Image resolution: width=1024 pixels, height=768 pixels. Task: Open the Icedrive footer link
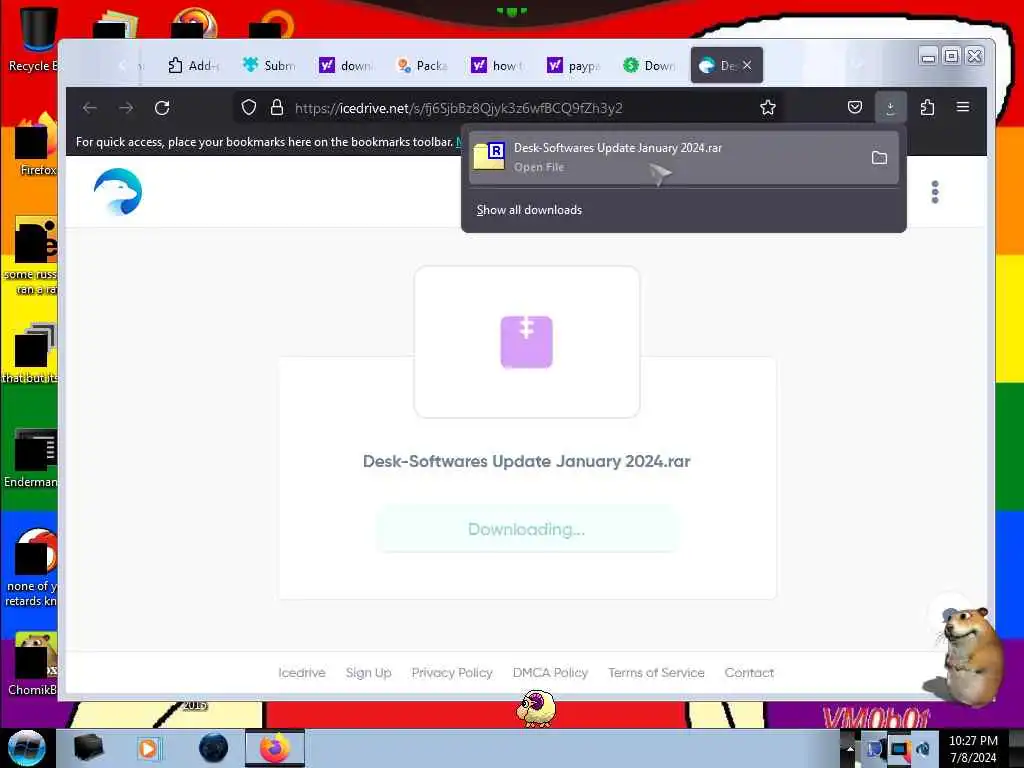[x=302, y=673]
